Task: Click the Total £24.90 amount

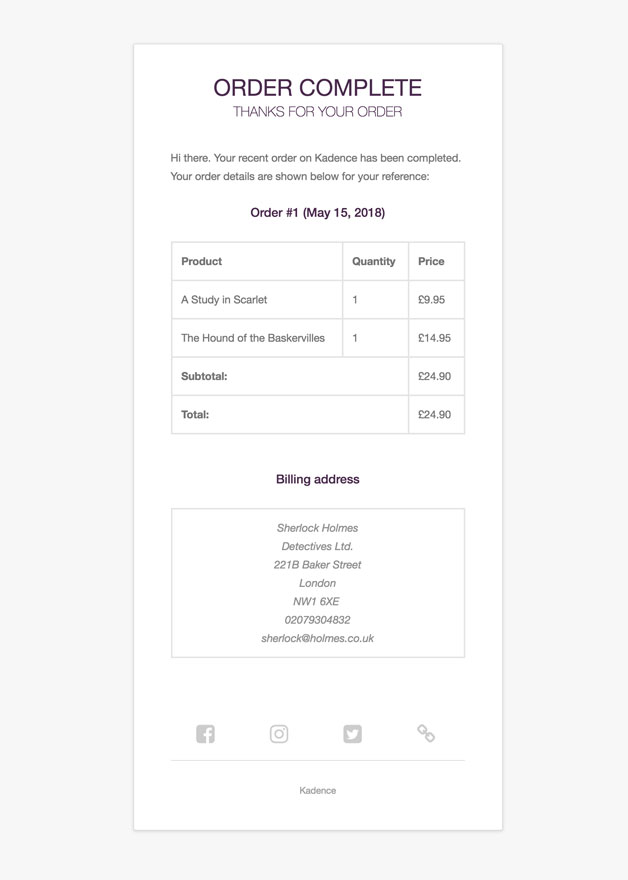Action: (434, 415)
